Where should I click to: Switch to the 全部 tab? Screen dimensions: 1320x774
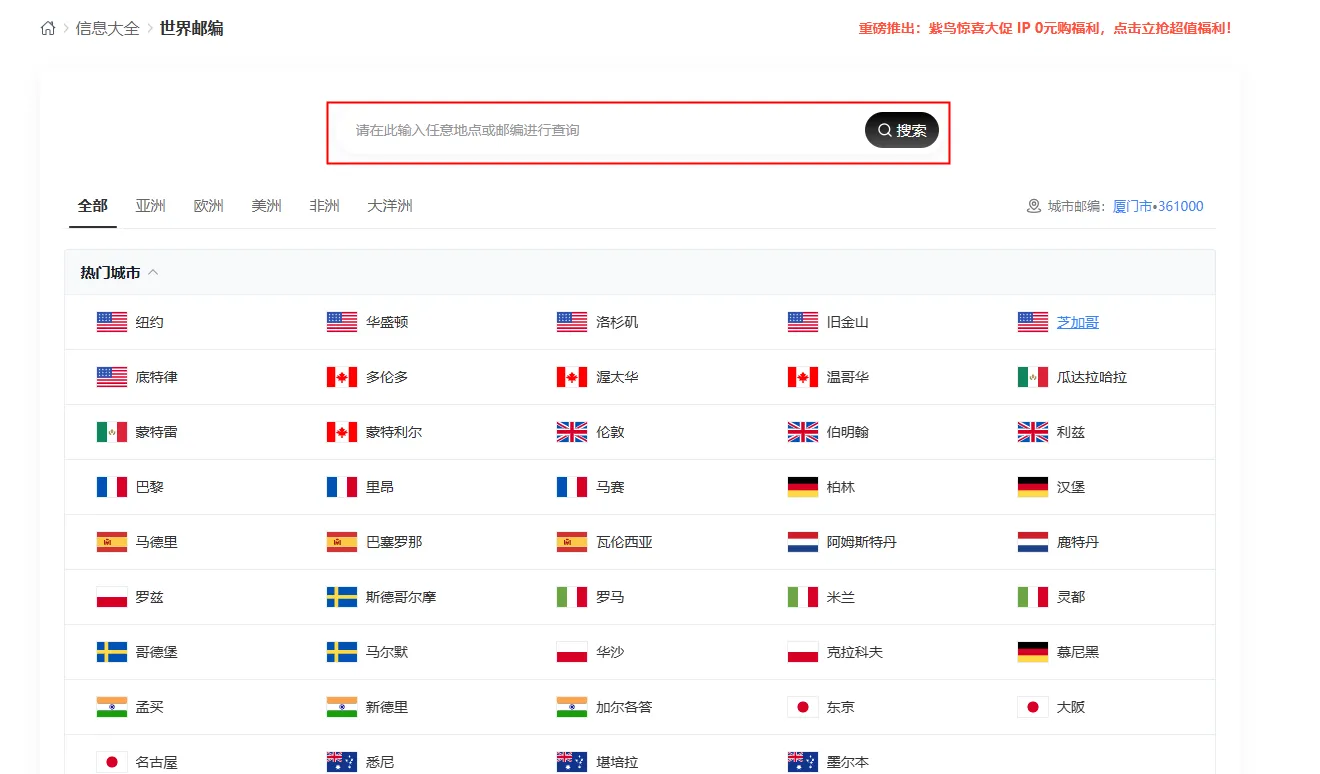[x=93, y=206]
